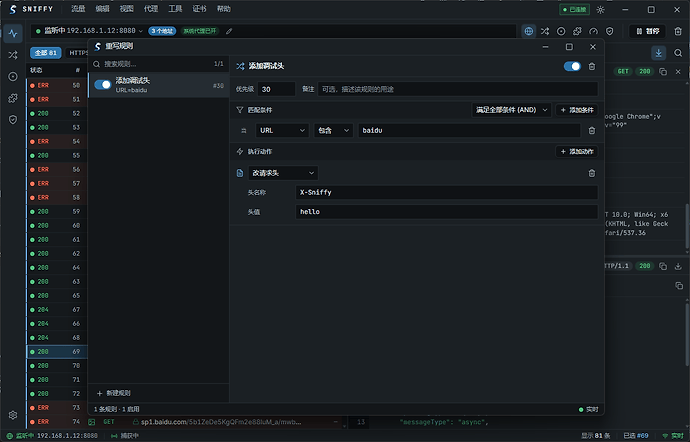Click the 状态 column header
Viewport: 690px width, 442px height.
tap(36, 70)
